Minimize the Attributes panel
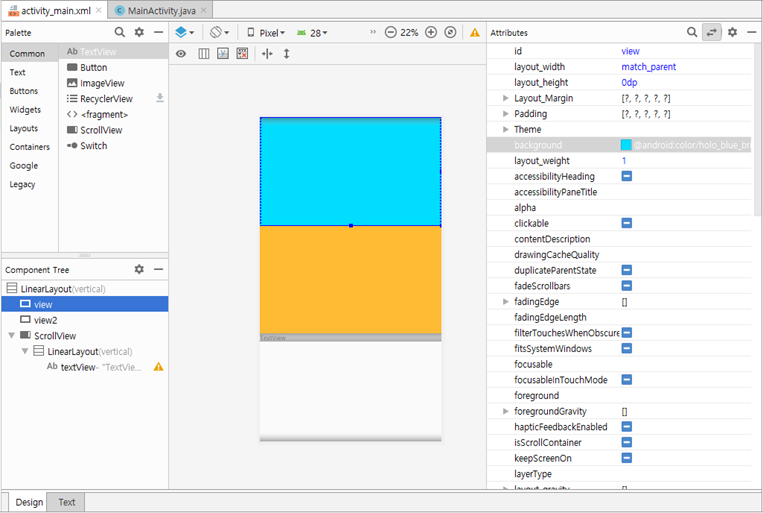763x513 pixels. [752, 32]
